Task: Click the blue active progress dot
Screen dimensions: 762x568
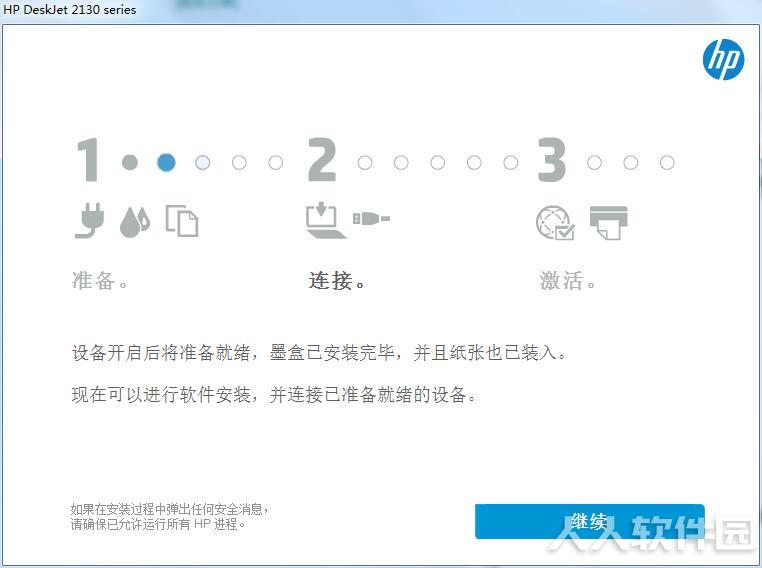Action: tap(166, 162)
